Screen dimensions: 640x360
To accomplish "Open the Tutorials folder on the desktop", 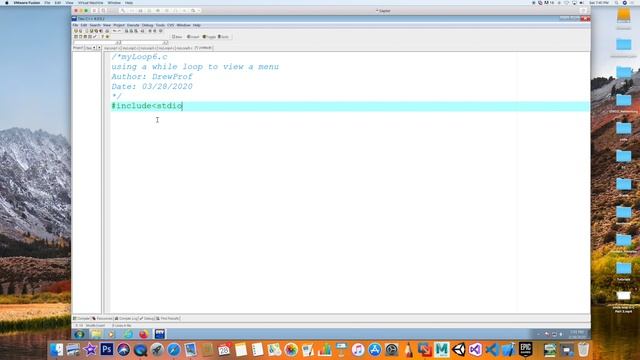I will 624,271.
